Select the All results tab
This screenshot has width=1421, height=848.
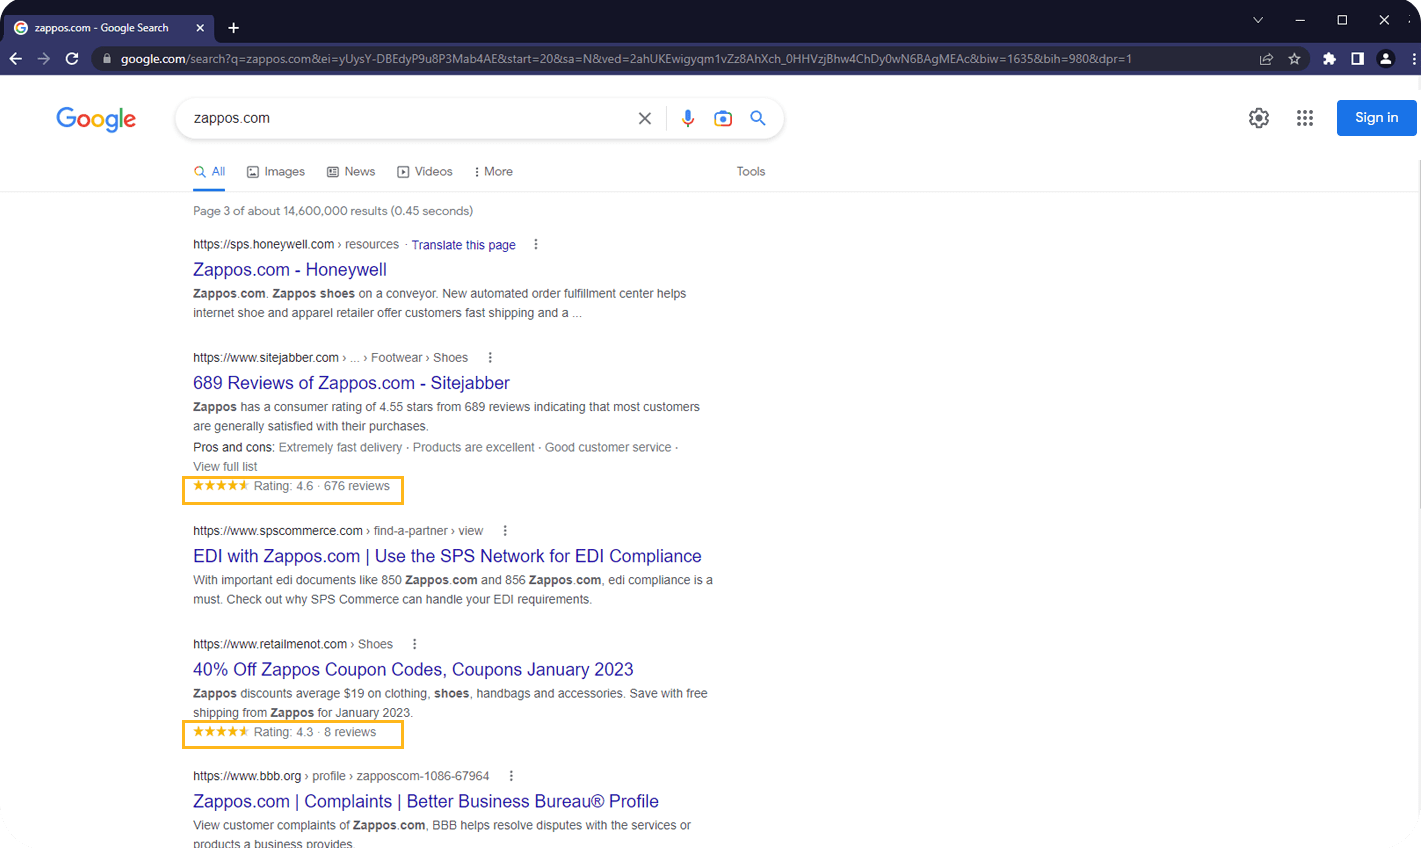click(x=209, y=172)
